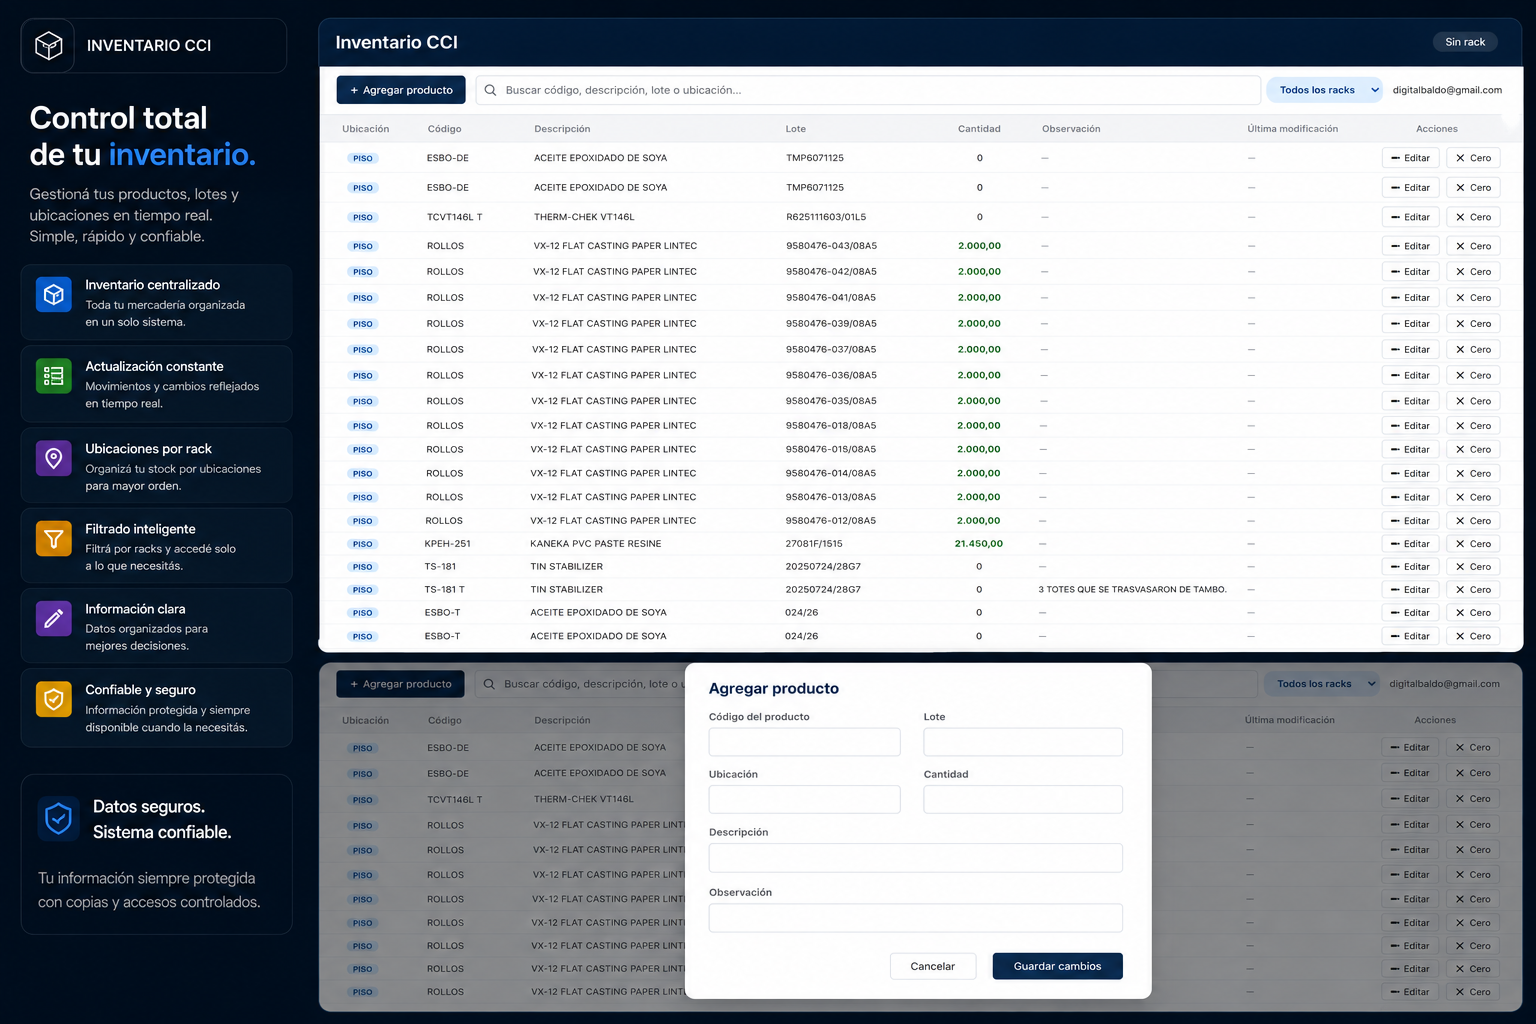Image resolution: width=1536 pixels, height=1024 pixels.
Task: Click the Información clara pencil icon
Action: (x=54, y=618)
